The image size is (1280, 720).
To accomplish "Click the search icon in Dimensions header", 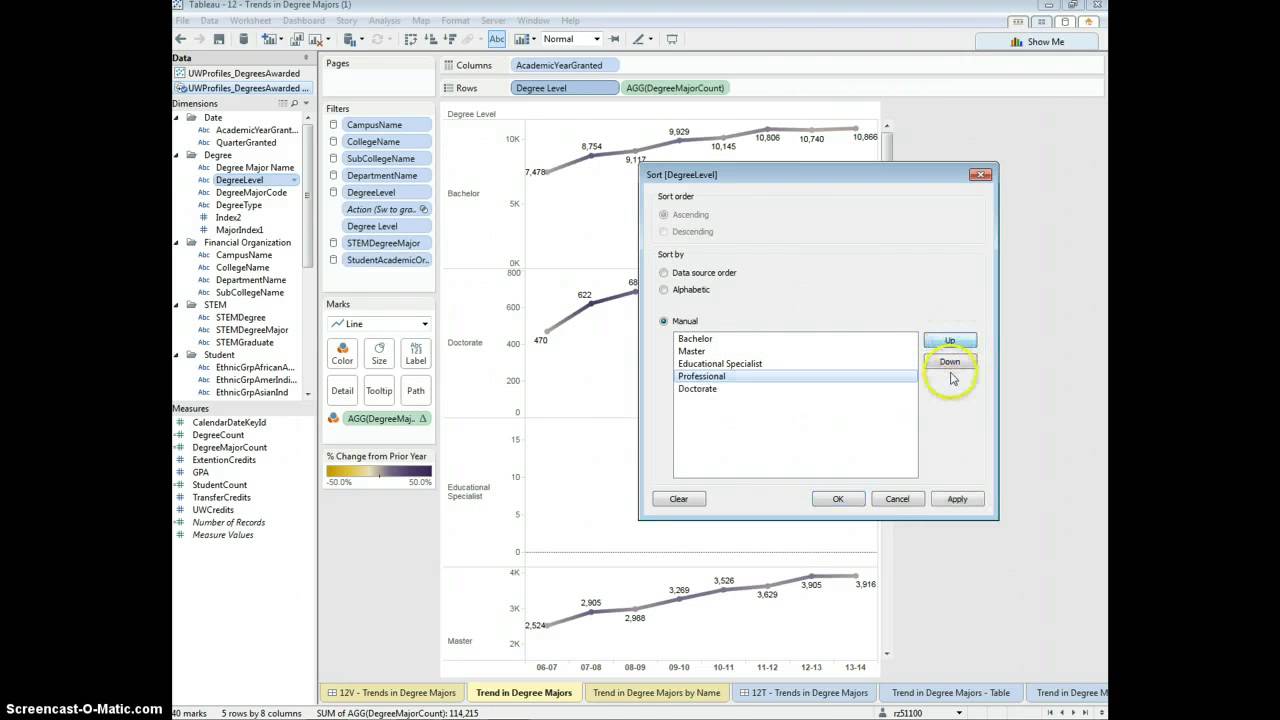I will [x=295, y=103].
